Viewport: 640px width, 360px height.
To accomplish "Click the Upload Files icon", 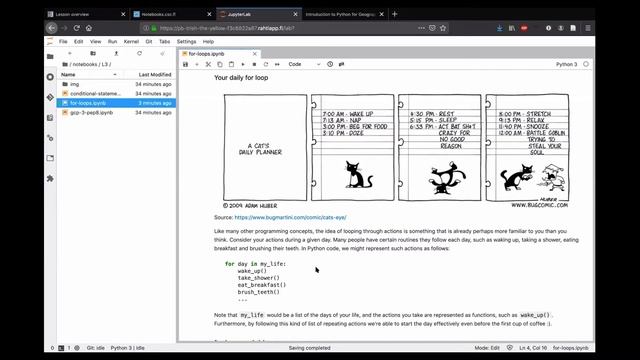I will tap(116, 53).
